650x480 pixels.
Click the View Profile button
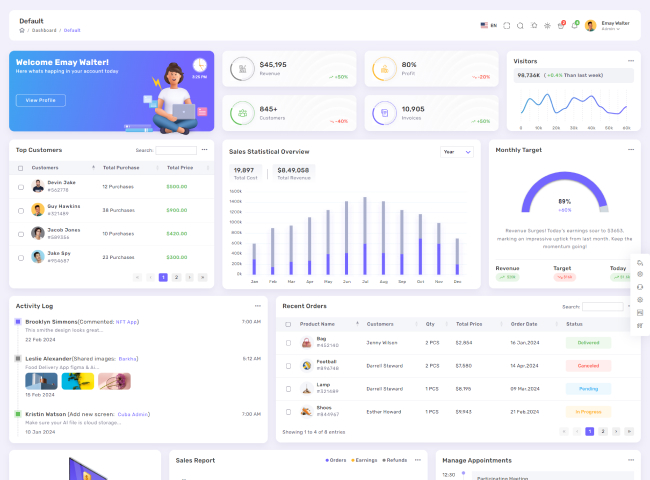(x=40, y=100)
